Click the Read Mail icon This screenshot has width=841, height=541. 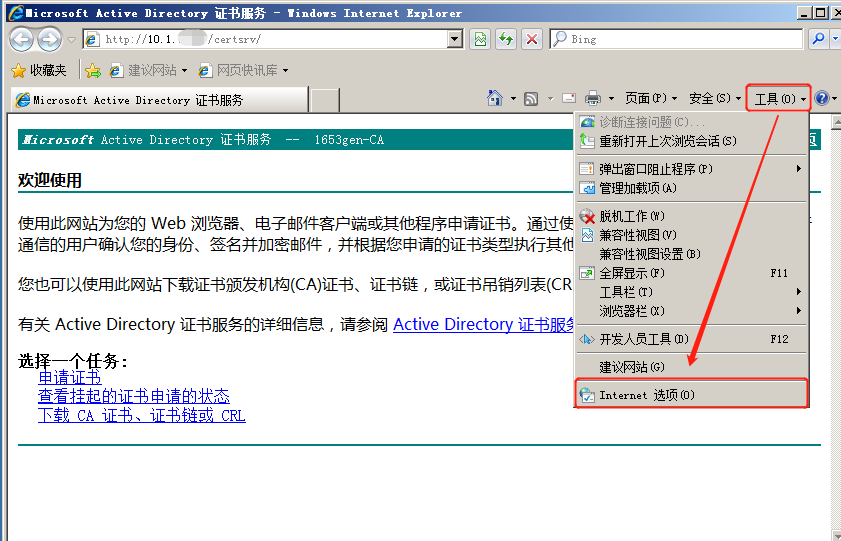(569, 98)
